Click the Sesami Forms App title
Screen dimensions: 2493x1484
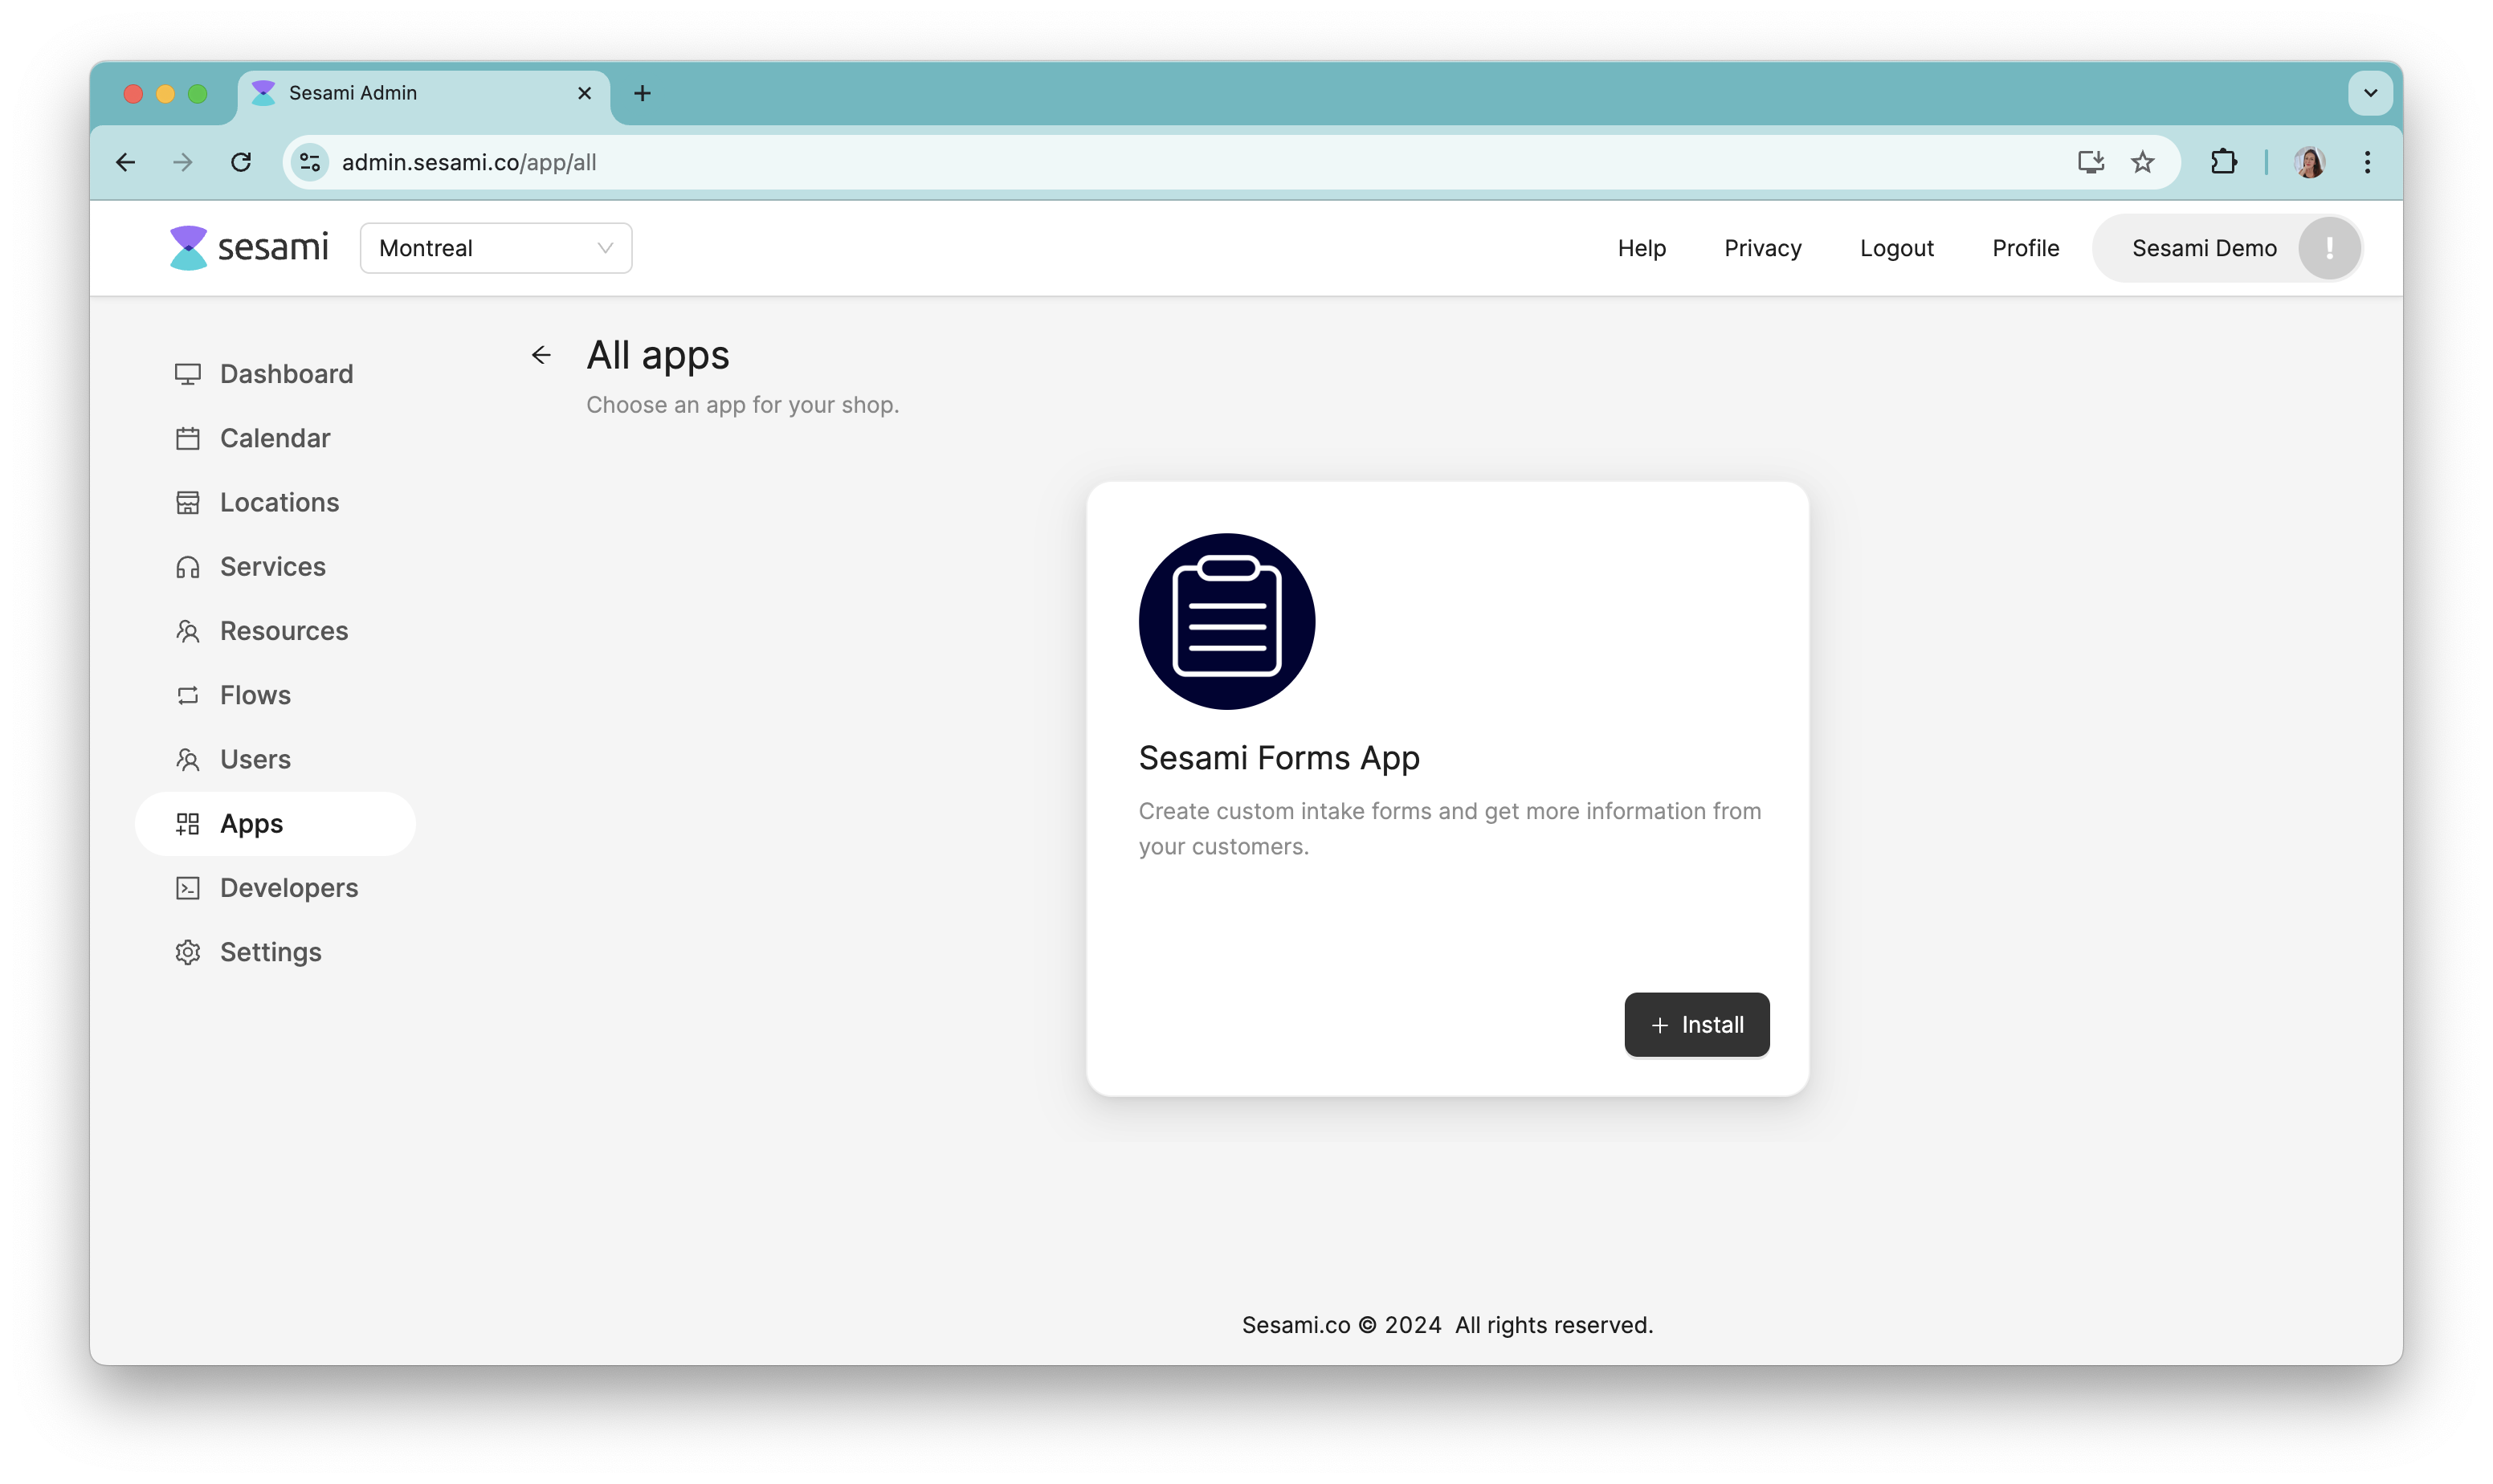[1278, 758]
